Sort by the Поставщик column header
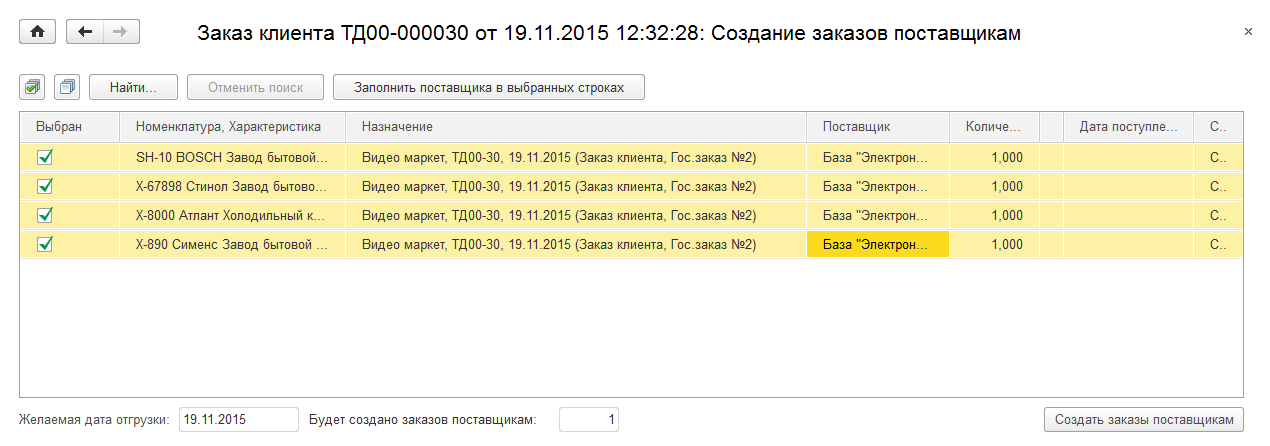1270x446 pixels. (856, 127)
